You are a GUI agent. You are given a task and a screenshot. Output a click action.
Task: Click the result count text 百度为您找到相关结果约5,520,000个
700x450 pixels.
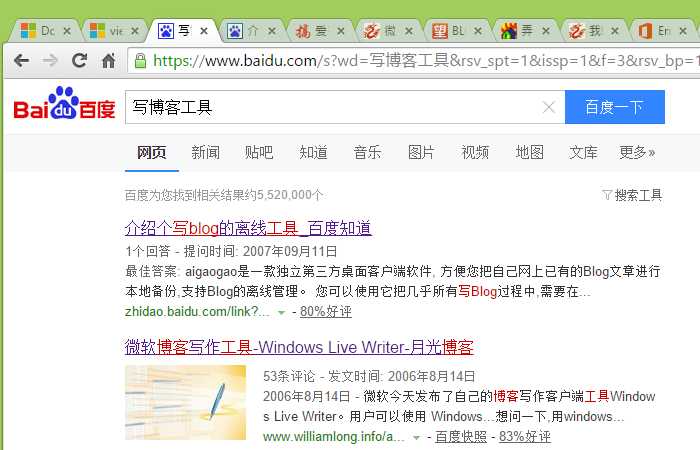pos(224,195)
